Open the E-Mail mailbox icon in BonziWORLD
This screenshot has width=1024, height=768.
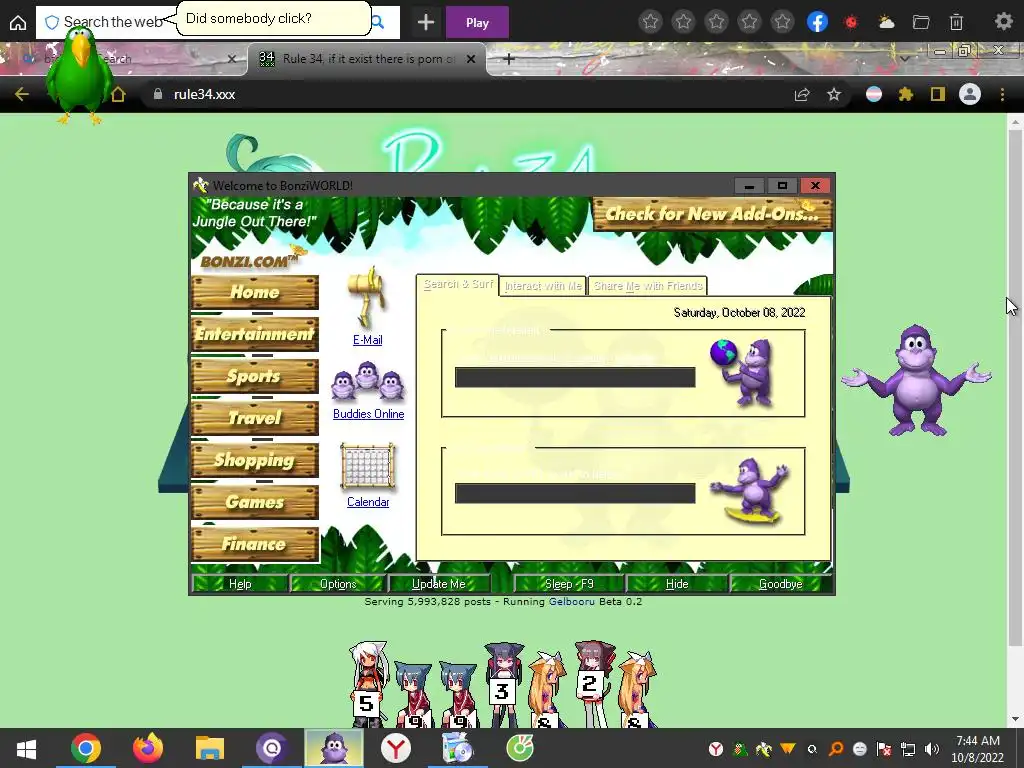(x=367, y=297)
